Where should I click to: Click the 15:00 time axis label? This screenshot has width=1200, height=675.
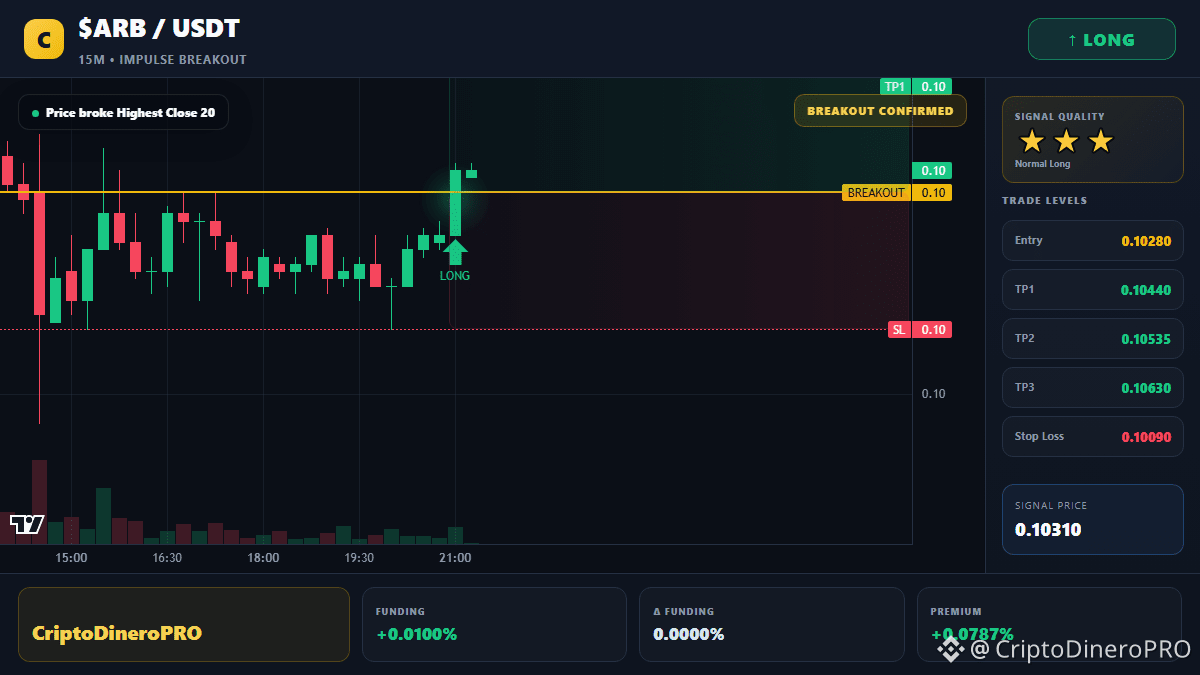[71, 558]
